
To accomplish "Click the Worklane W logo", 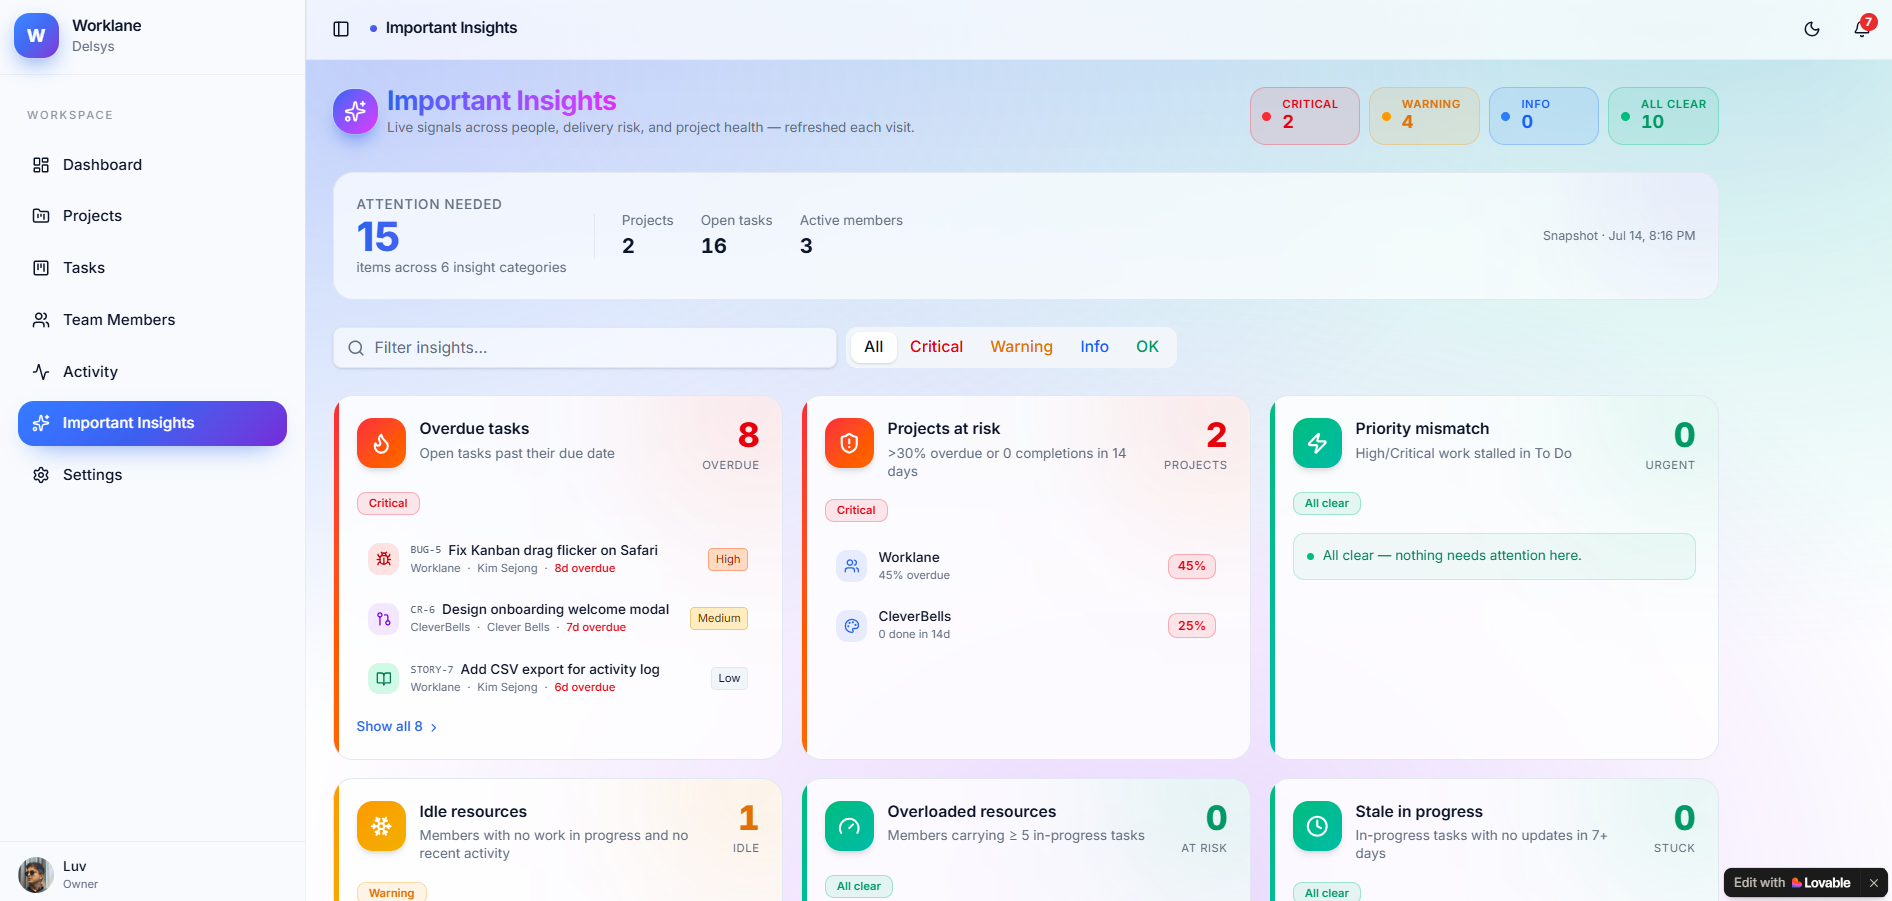I will click(36, 36).
